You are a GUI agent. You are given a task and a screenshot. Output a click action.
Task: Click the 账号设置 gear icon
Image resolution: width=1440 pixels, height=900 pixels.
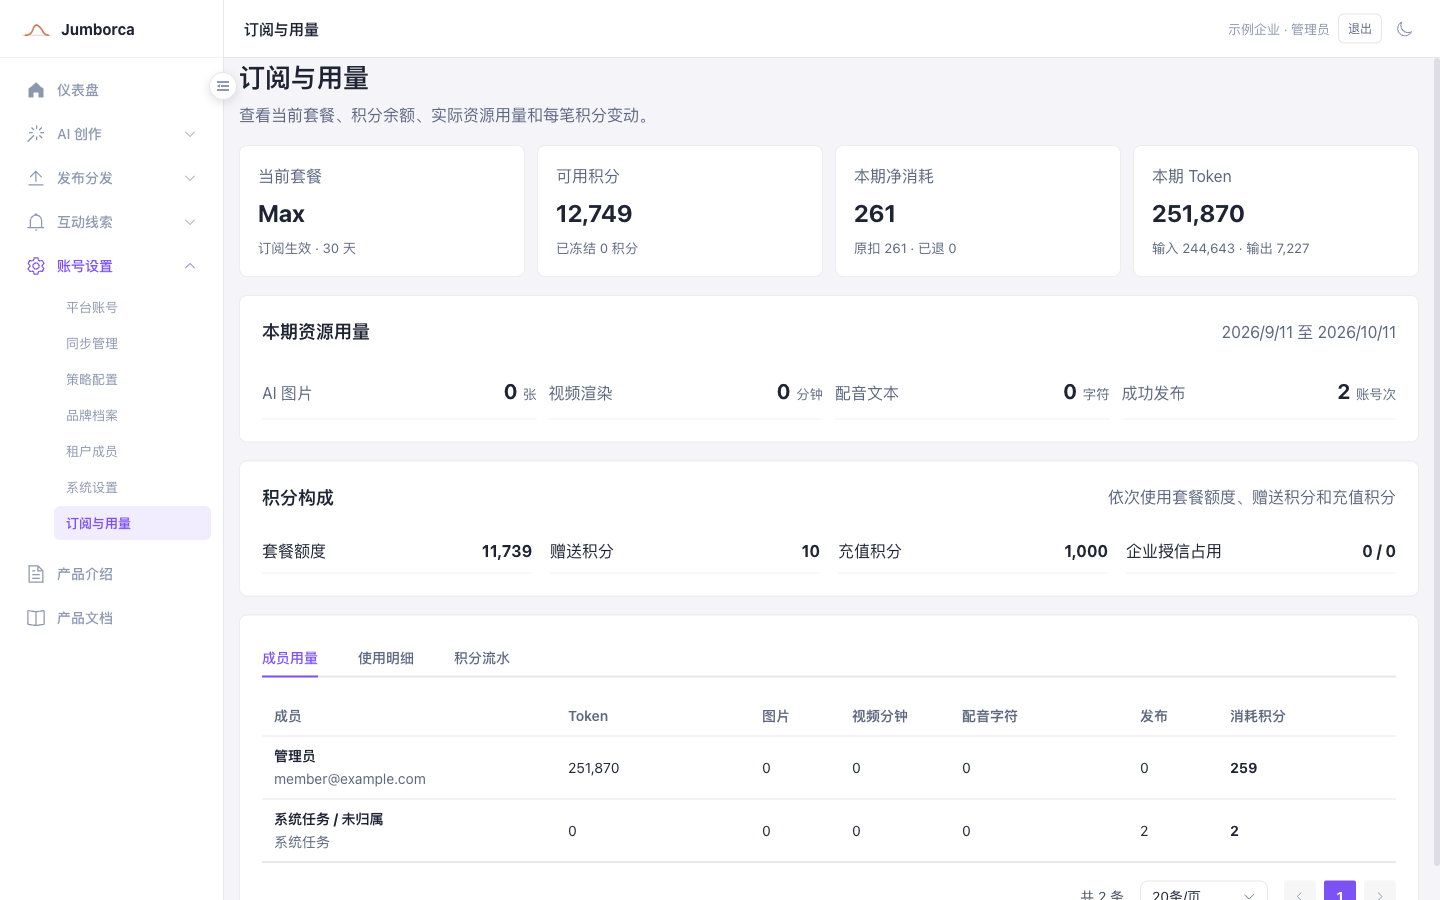(x=36, y=266)
